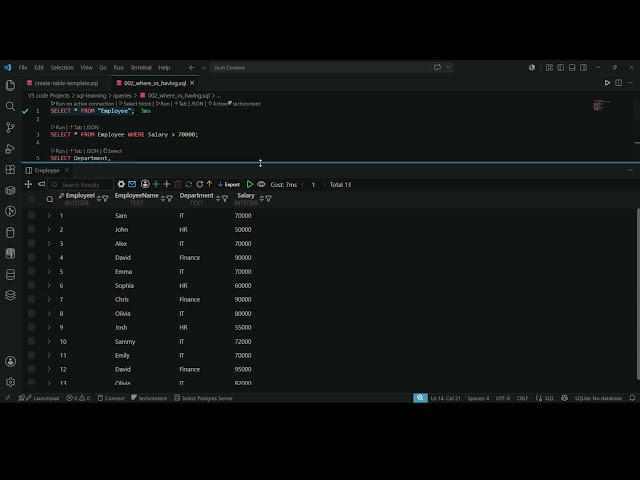Expand the row for employee 4 David
640x480 pixels.
[49, 257]
